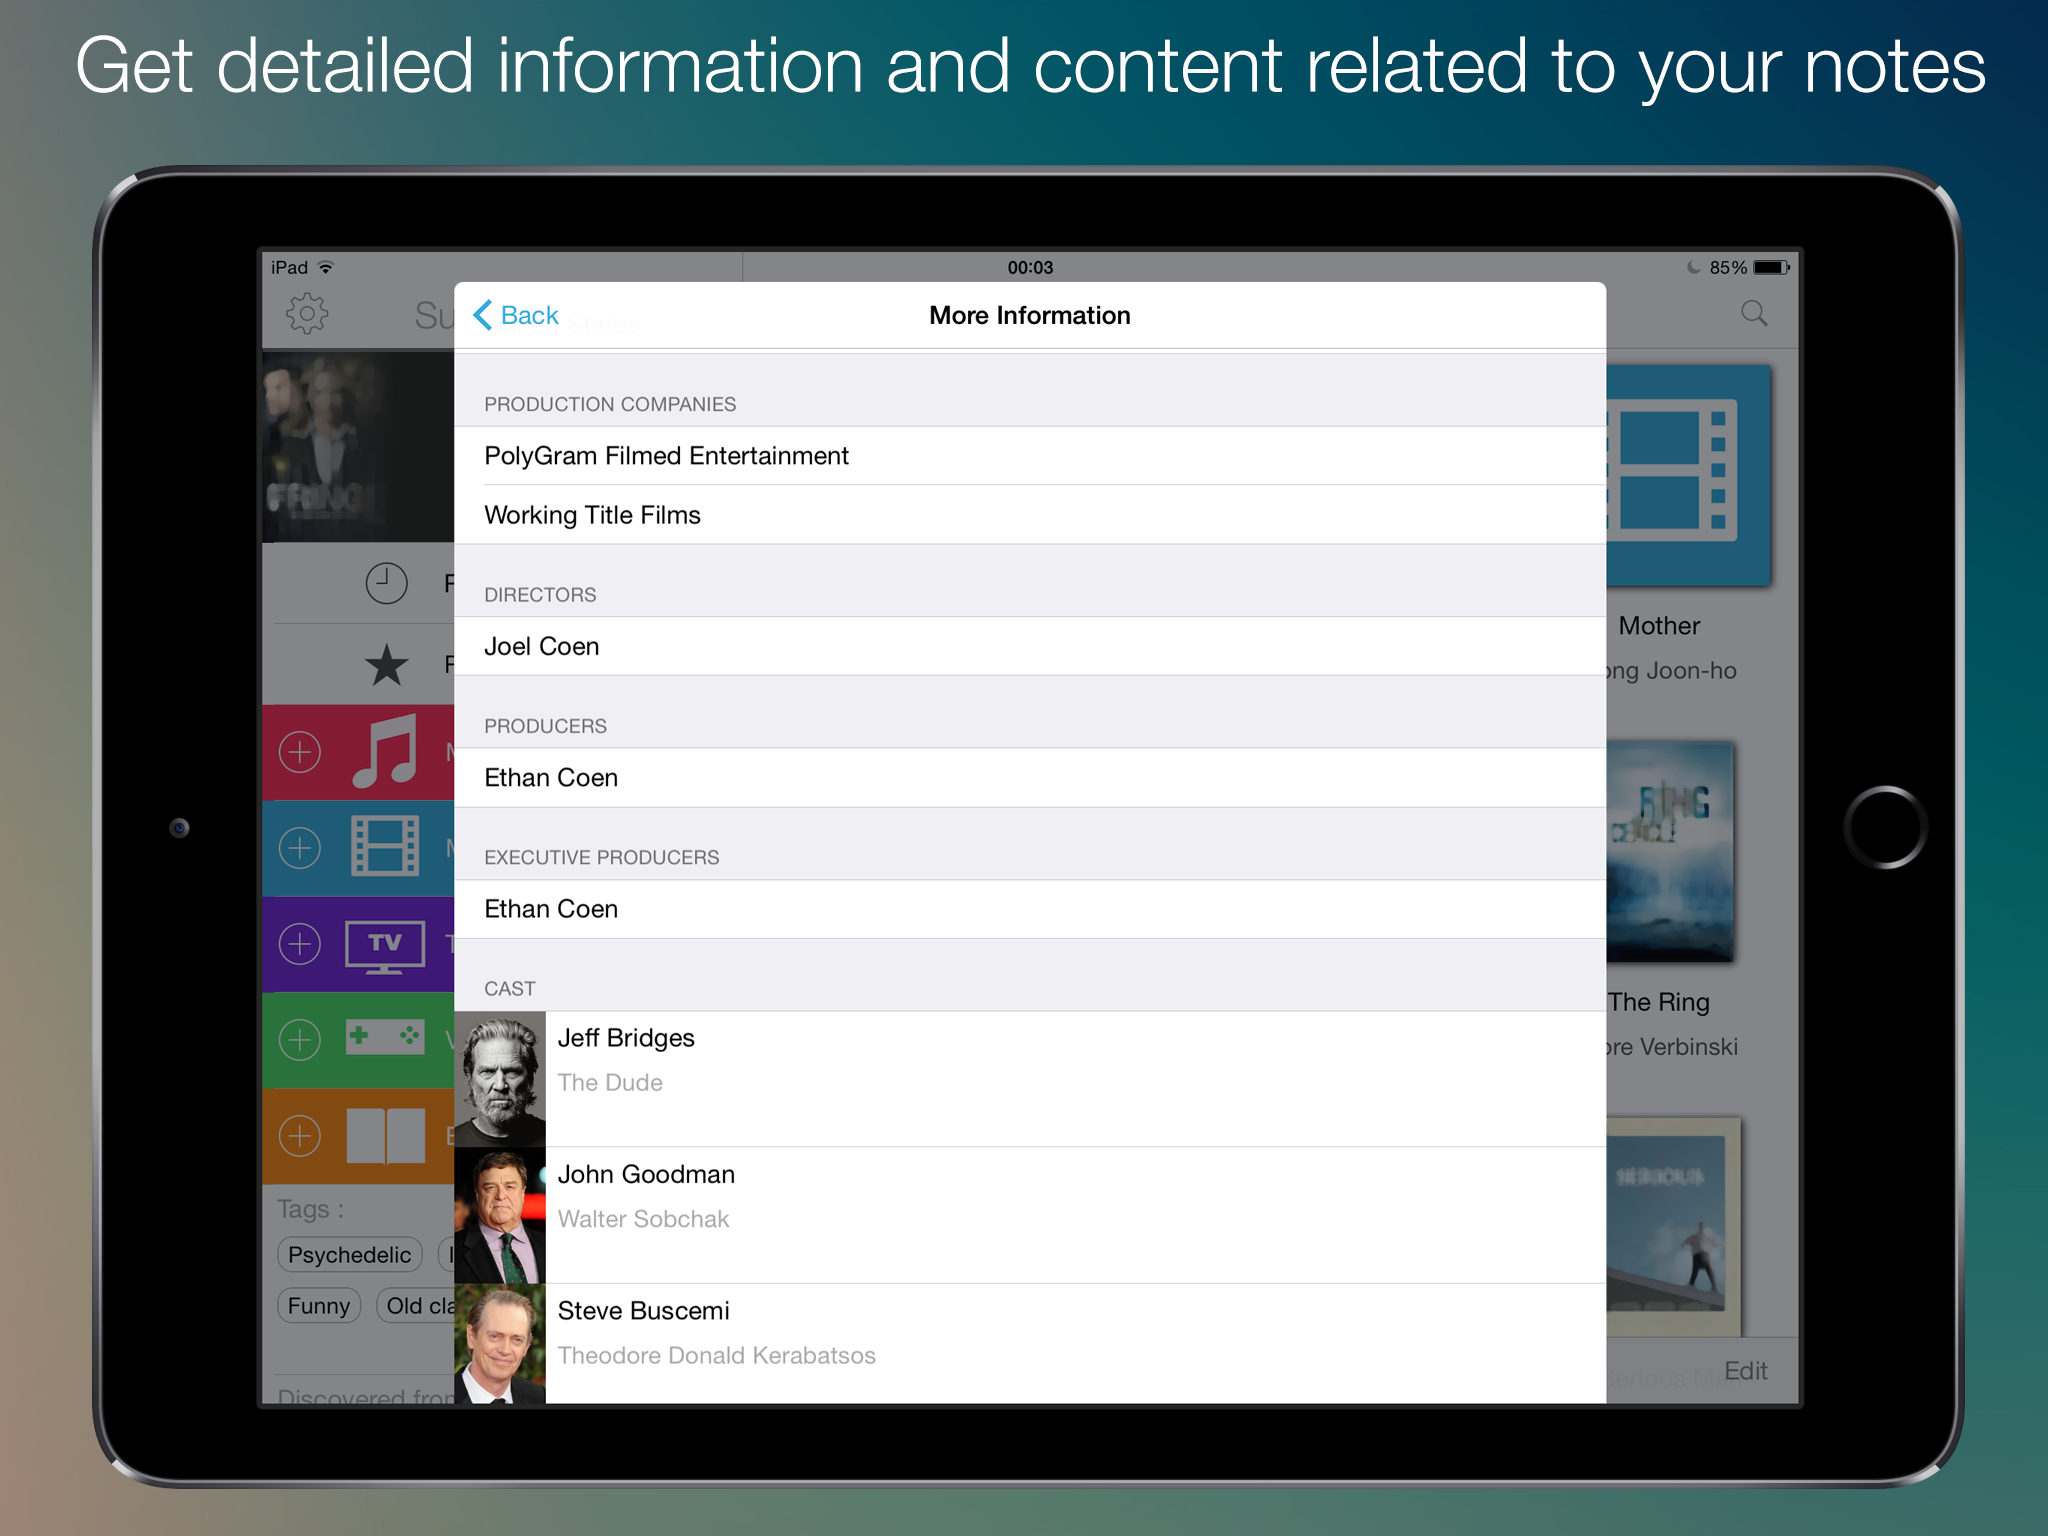Open Steve Buscemi cast entry
The width and height of the screenshot is (2048, 1536).
point(1030,1344)
